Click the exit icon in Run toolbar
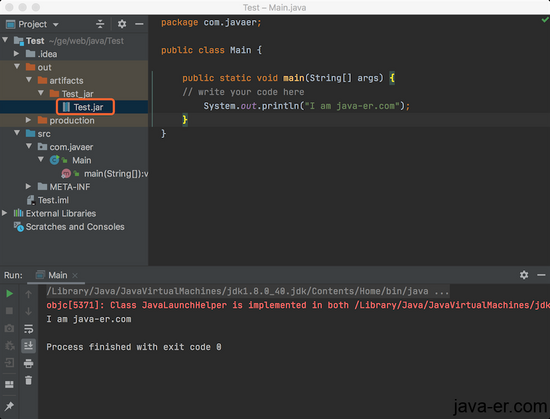The image size is (550, 419). [9, 363]
